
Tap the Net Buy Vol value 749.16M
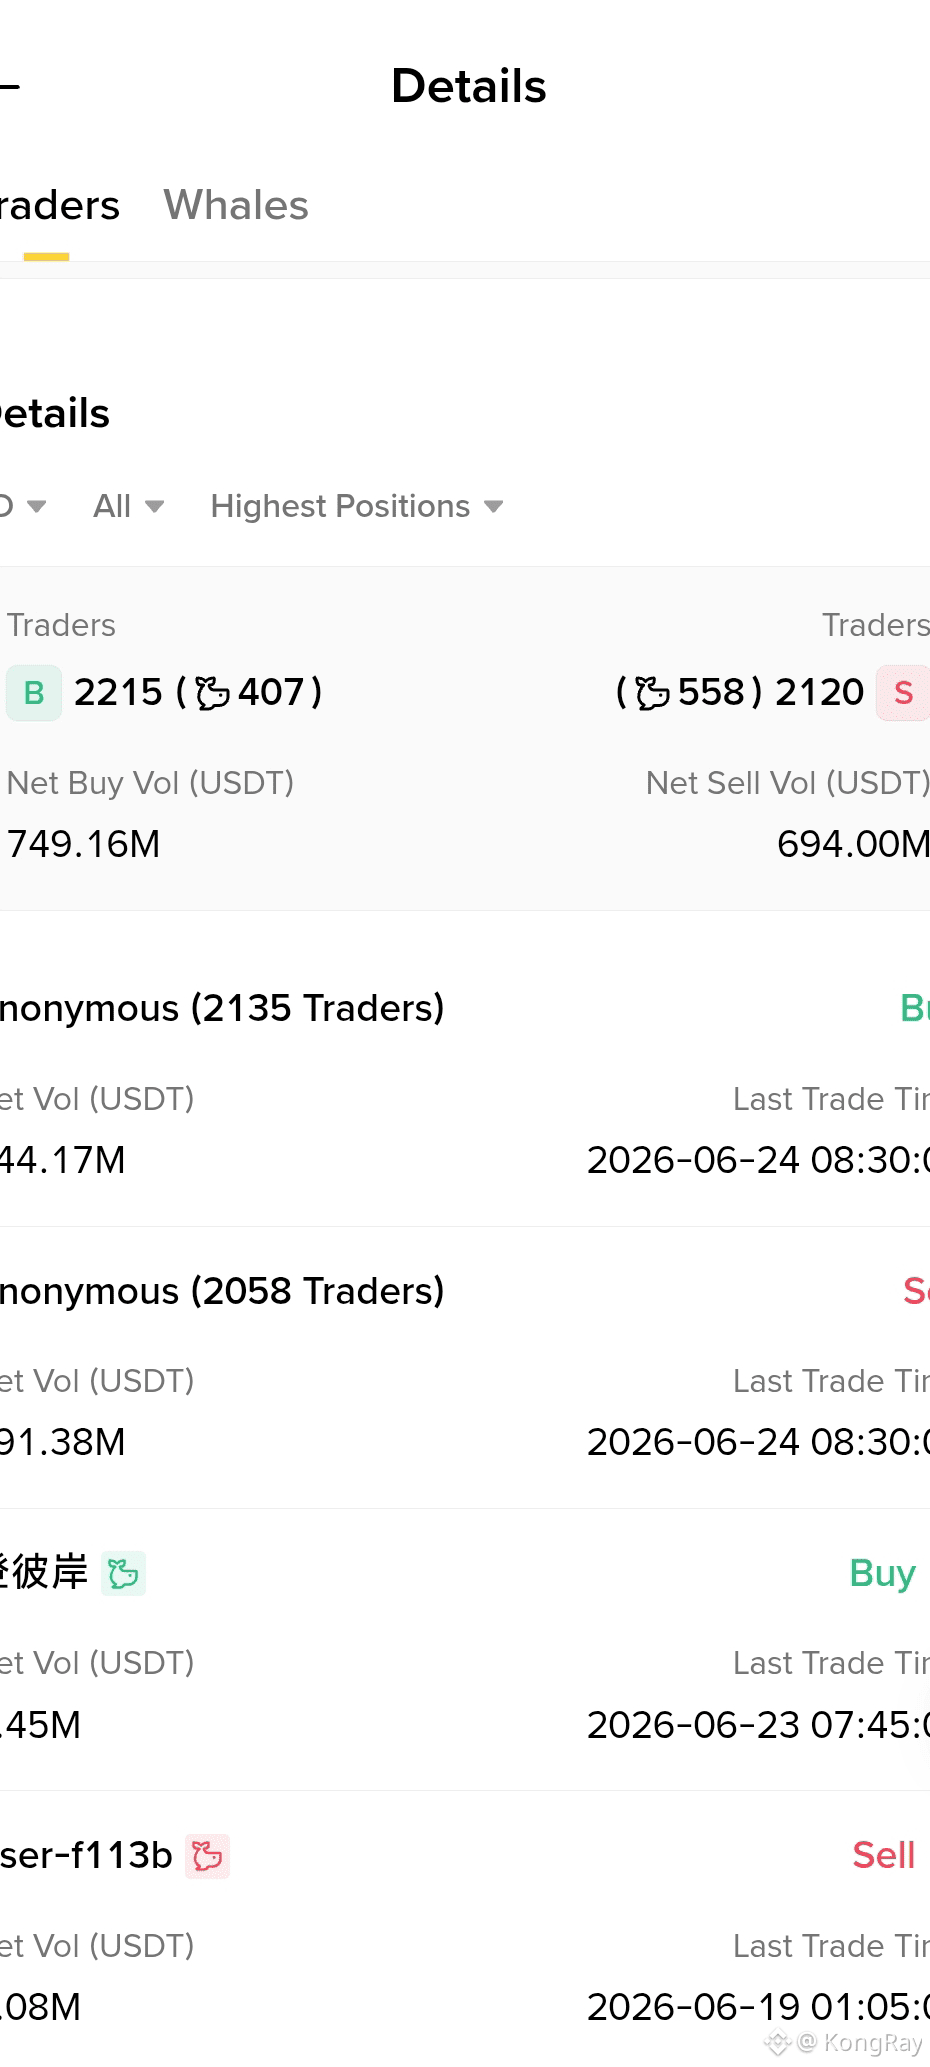tap(83, 844)
